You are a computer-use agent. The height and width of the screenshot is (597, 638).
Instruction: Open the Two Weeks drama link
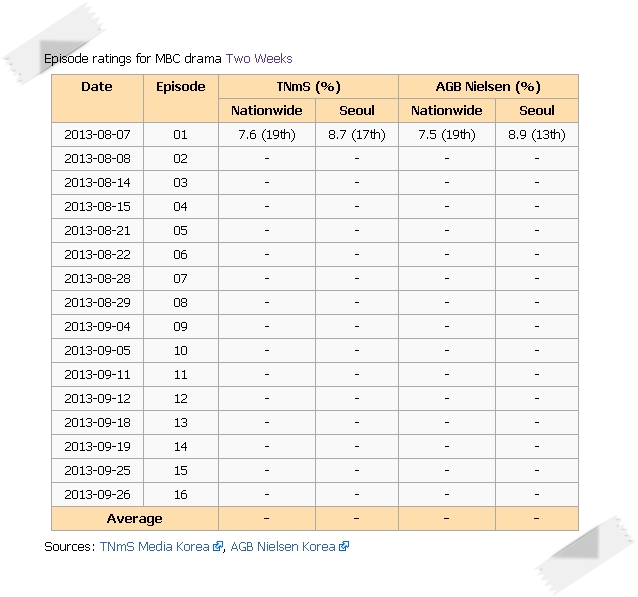[259, 59]
